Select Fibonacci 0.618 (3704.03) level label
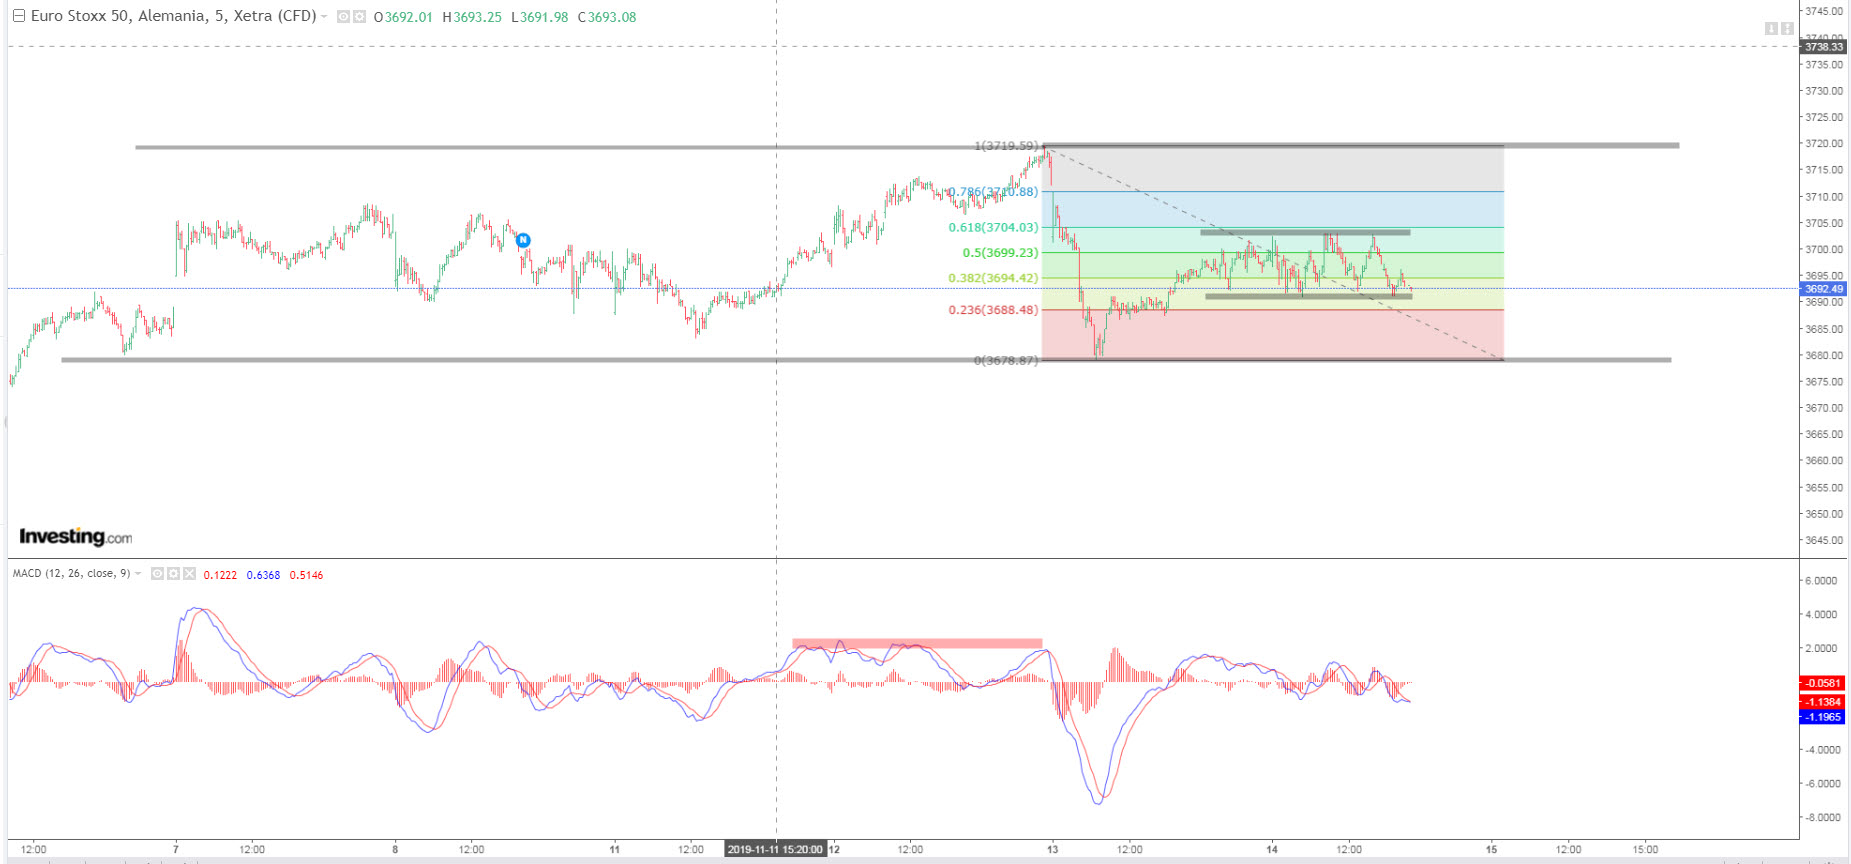 pos(993,227)
